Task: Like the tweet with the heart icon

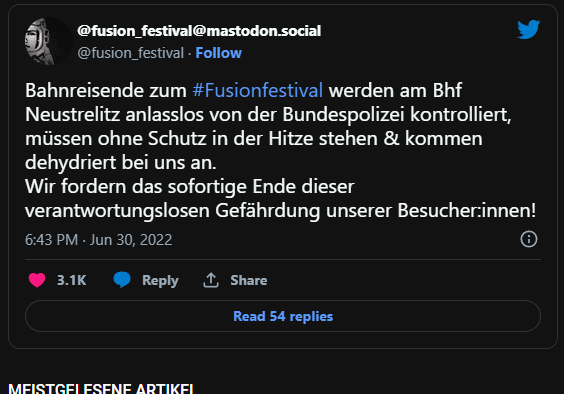Action: (37, 280)
